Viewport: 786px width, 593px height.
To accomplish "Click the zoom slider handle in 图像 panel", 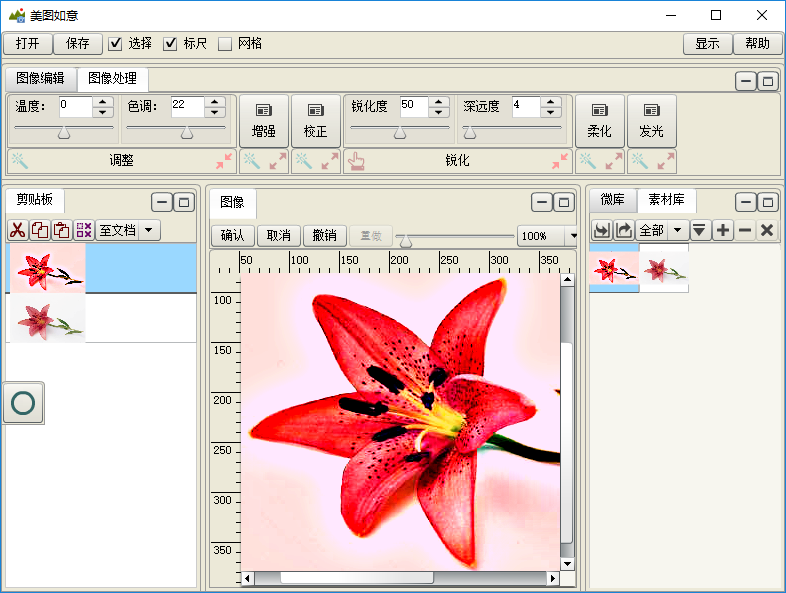I will point(406,242).
